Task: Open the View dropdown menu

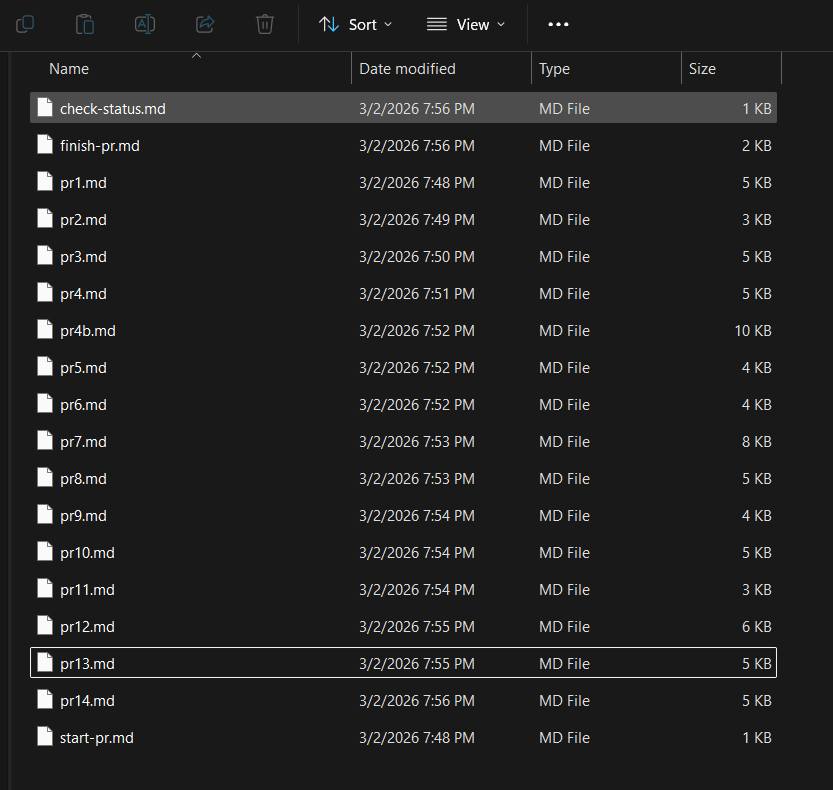Action: [466, 24]
